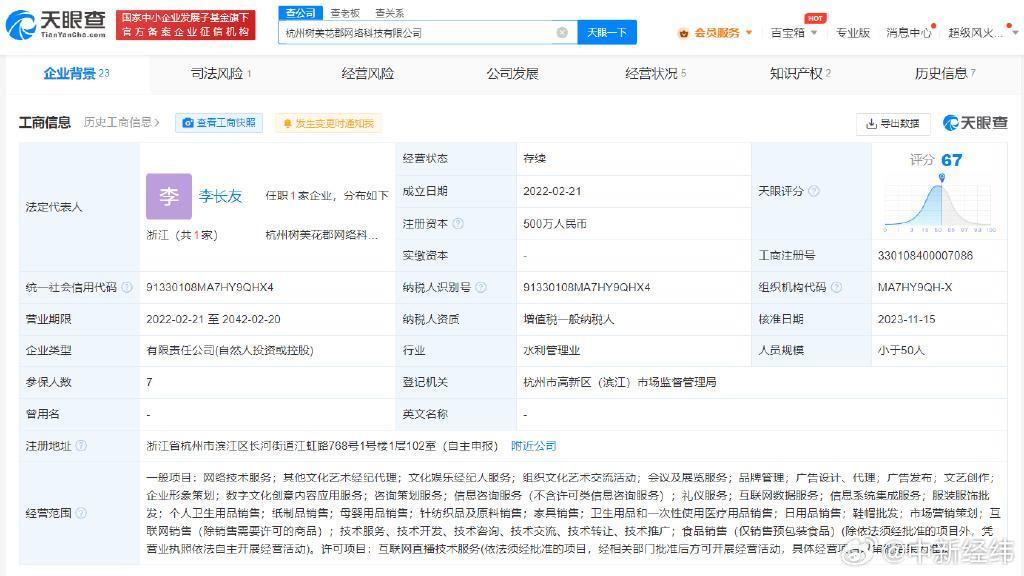Click the HOT badge above 百宝箱
Image resolution: width=1024 pixels, height=576 pixels.
[x=816, y=18]
